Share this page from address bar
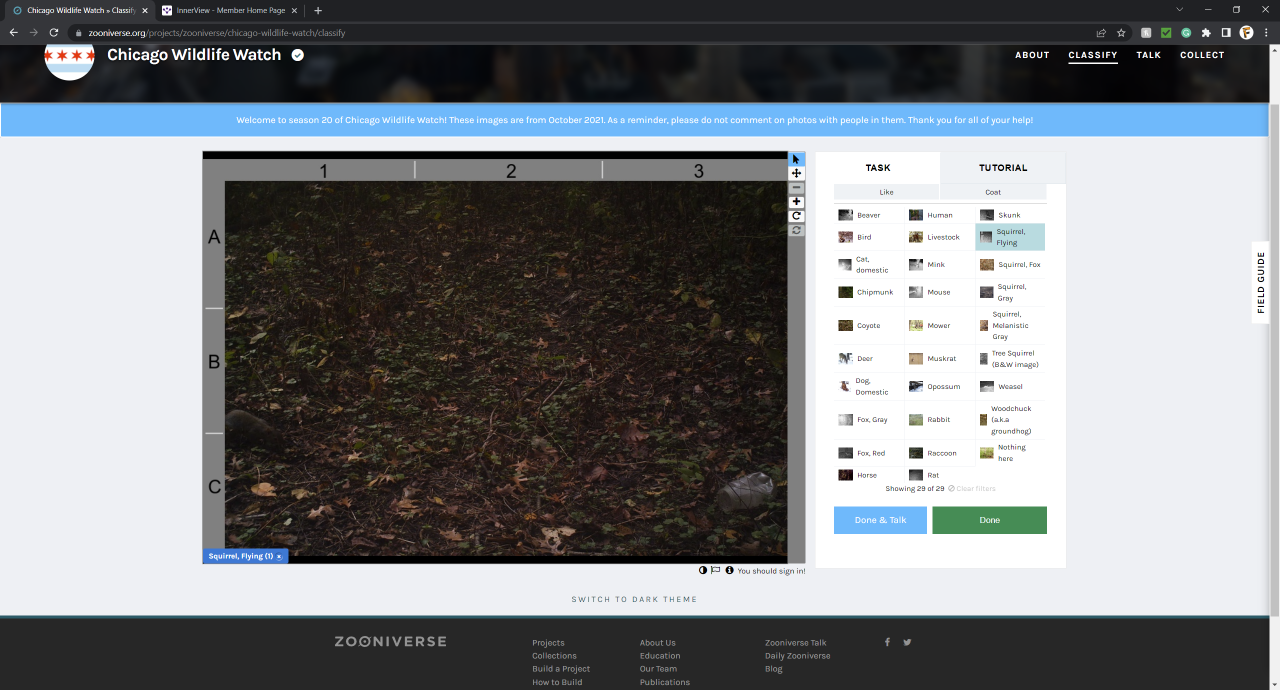The height and width of the screenshot is (690, 1280). pyautogui.click(x=1101, y=32)
